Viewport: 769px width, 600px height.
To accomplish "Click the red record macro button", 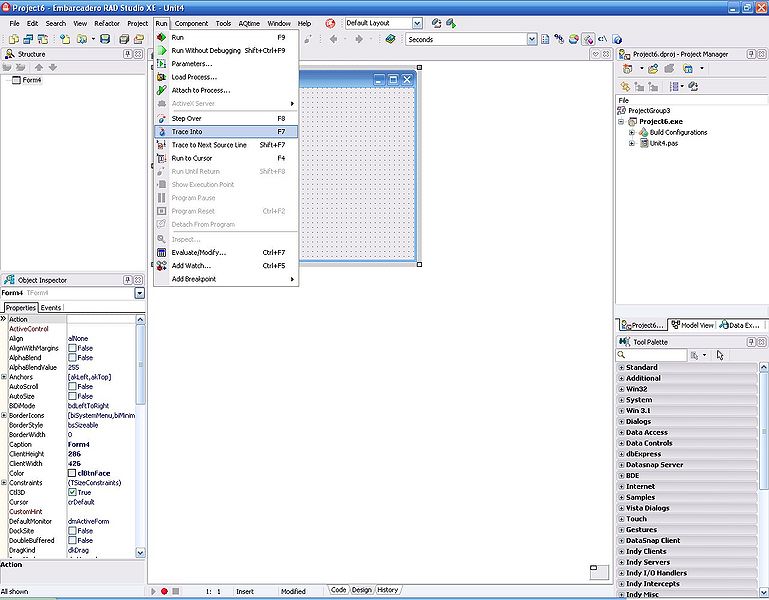I will tap(164, 591).
